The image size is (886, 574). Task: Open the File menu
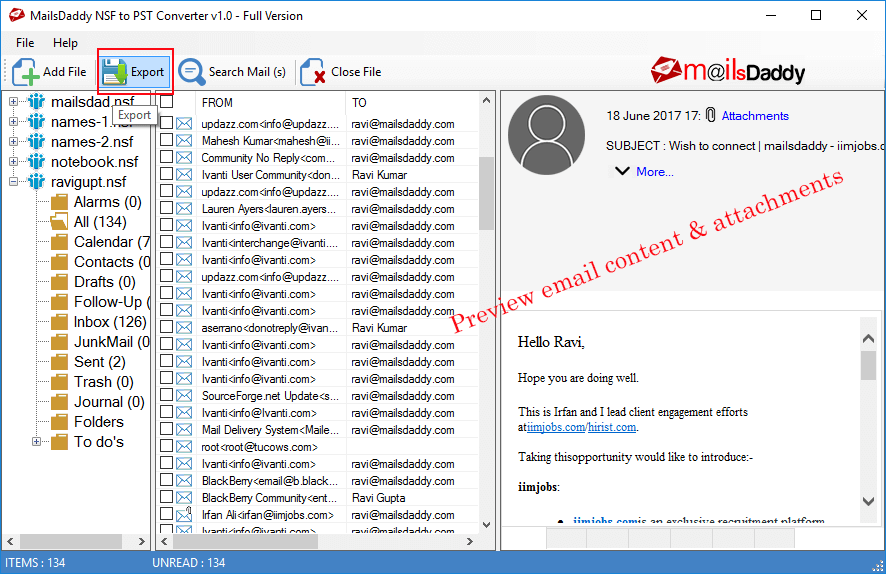tap(25, 43)
